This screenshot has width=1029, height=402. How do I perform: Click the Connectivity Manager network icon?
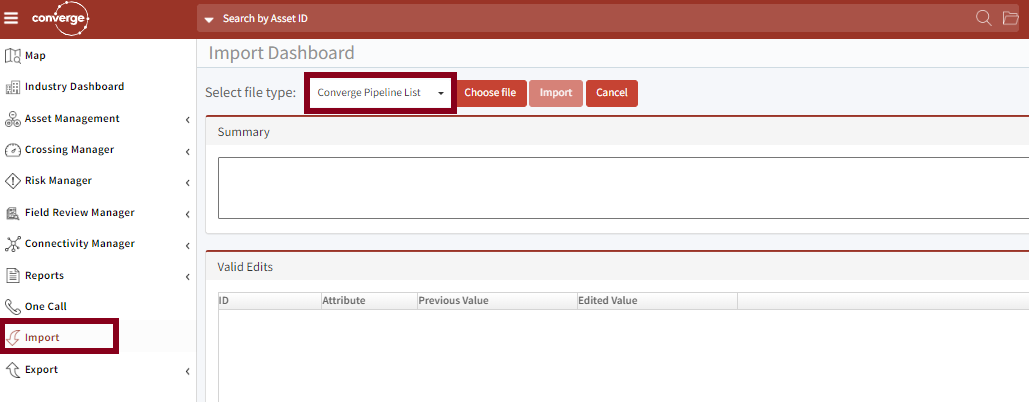click(12, 244)
